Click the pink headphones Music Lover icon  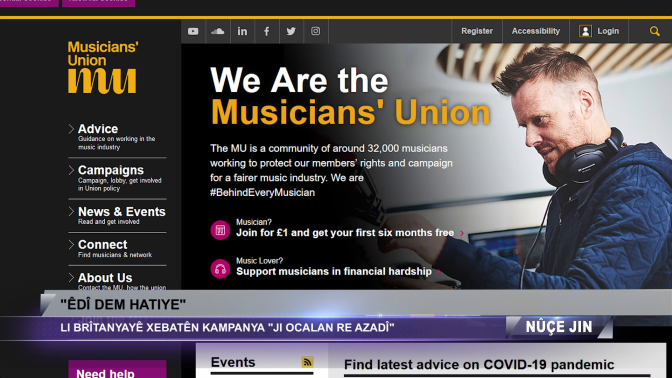pos(220,269)
